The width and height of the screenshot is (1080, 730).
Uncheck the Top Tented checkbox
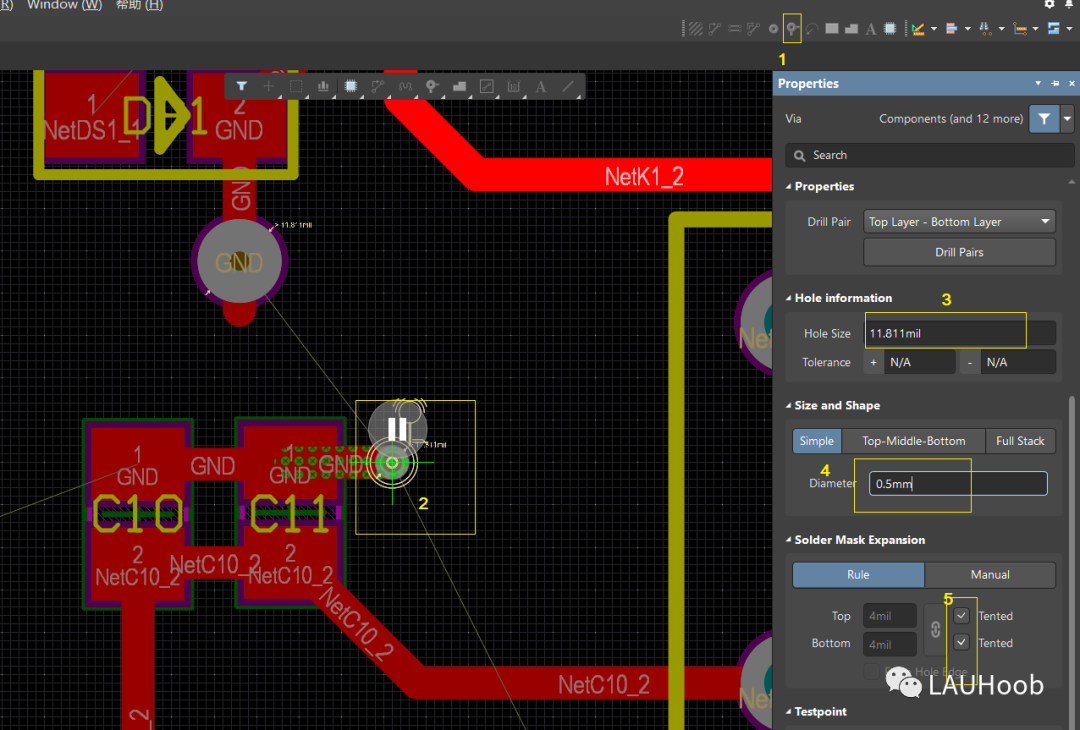coord(962,616)
